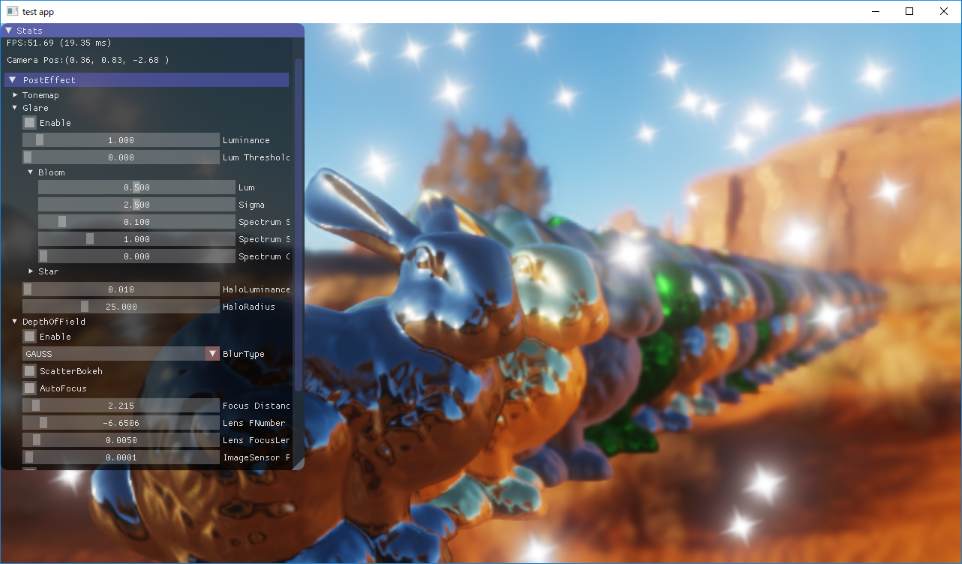Click the Lum Threshold slider
This screenshot has width=962, height=564.
click(121, 157)
